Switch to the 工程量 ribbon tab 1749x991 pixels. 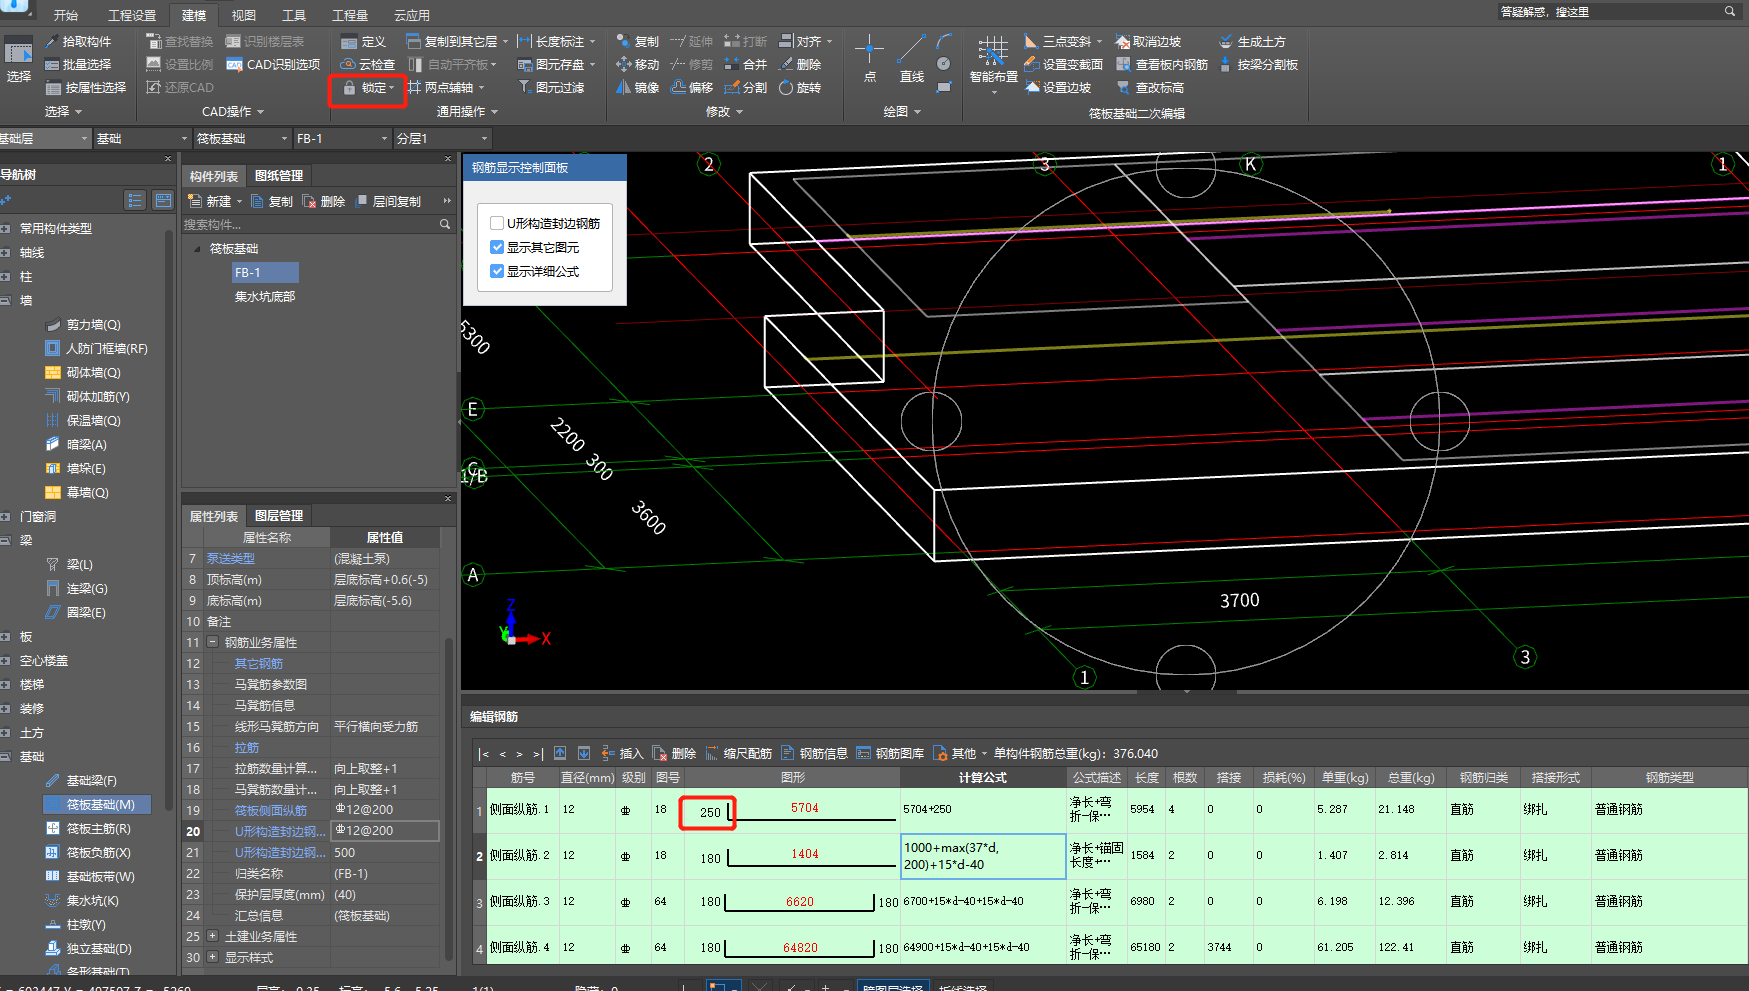point(350,15)
